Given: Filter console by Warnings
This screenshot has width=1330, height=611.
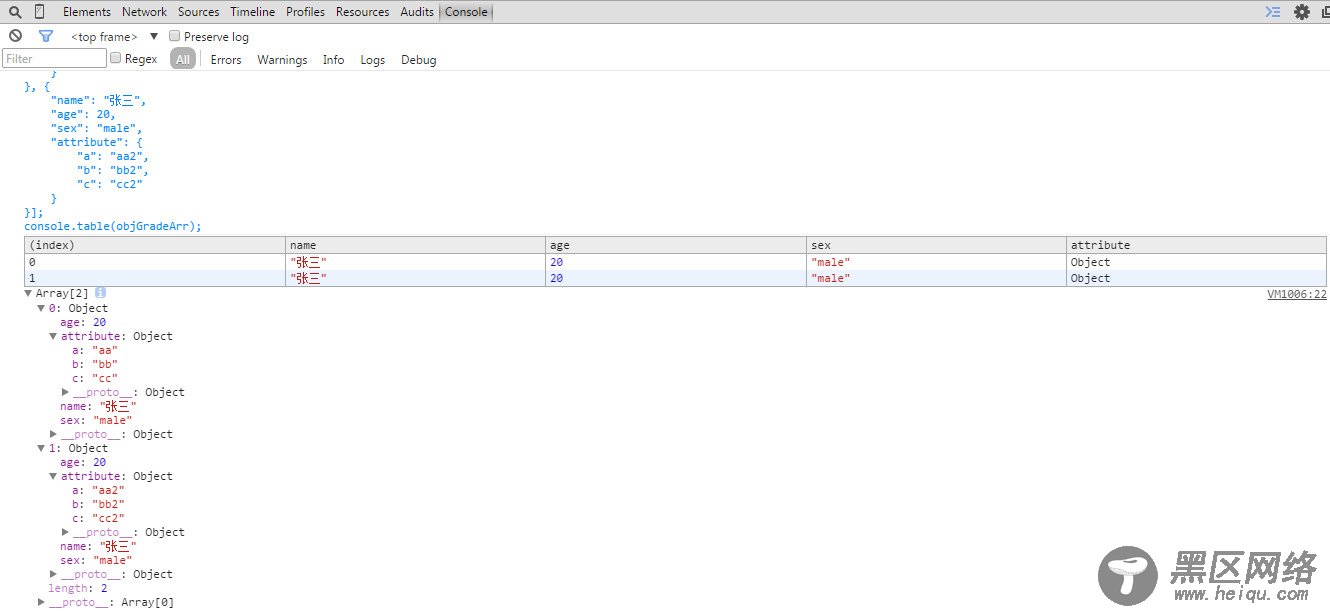Looking at the screenshot, I should 282,60.
